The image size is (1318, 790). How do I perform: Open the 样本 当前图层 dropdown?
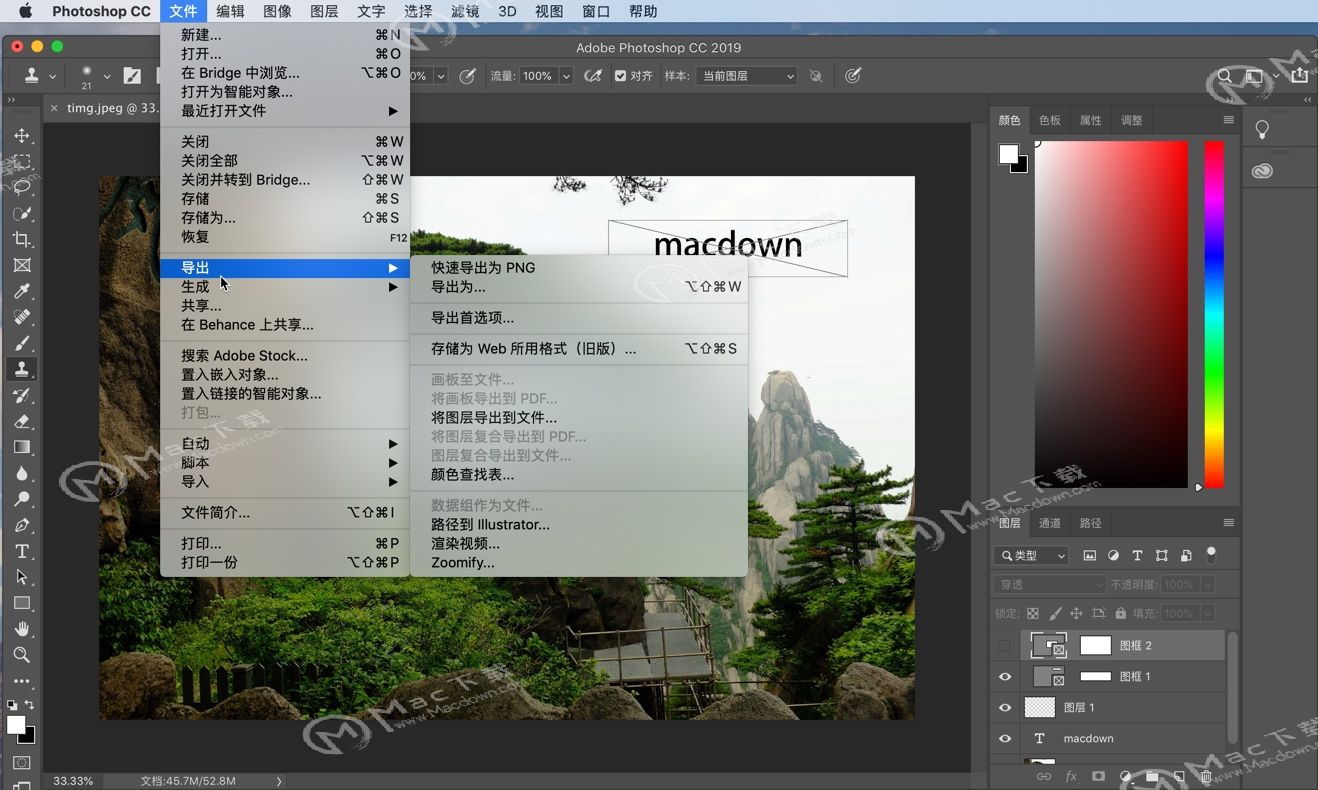(x=747, y=76)
